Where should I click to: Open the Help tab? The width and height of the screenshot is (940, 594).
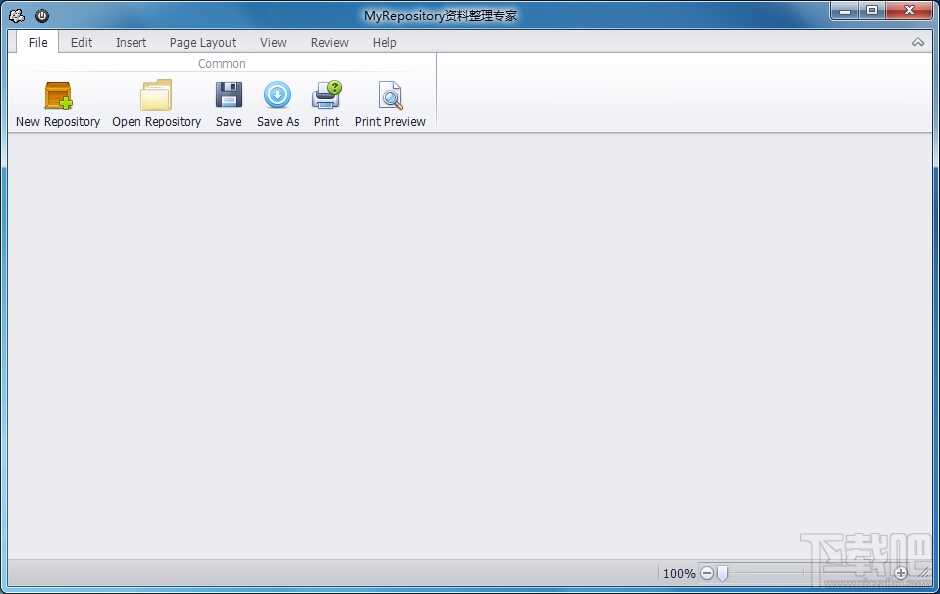384,43
